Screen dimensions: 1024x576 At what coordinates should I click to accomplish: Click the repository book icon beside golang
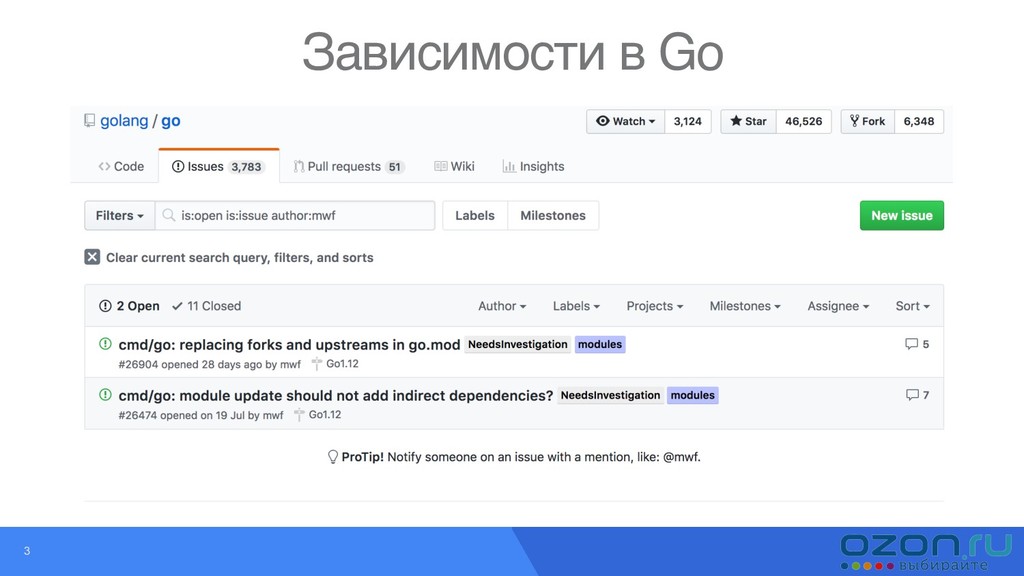click(x=89, y=121)
